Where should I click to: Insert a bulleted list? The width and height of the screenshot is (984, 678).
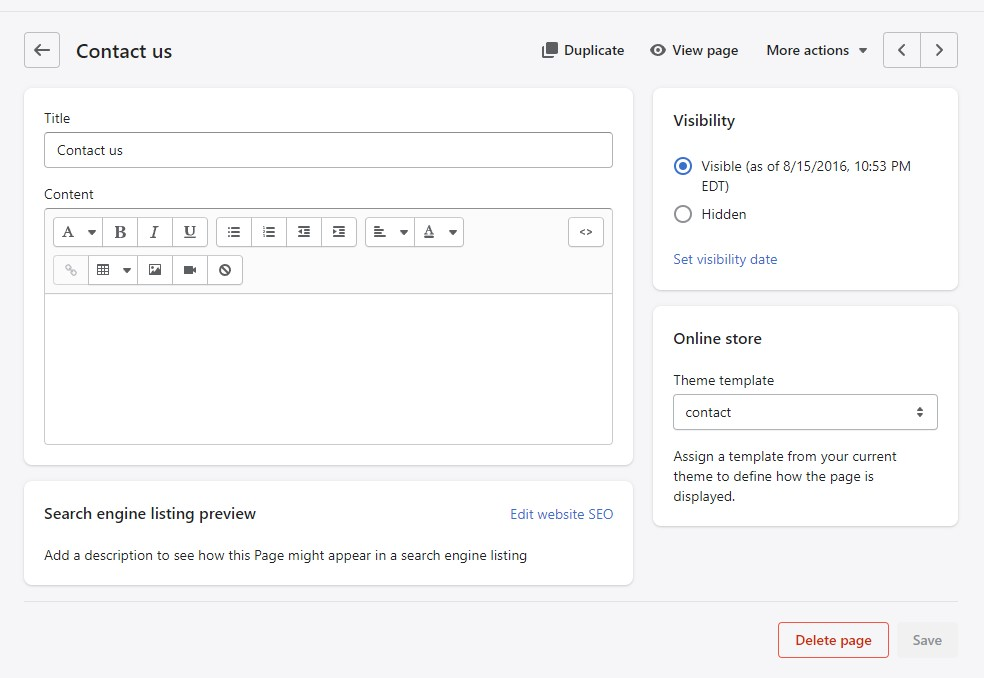pos(234,232)
